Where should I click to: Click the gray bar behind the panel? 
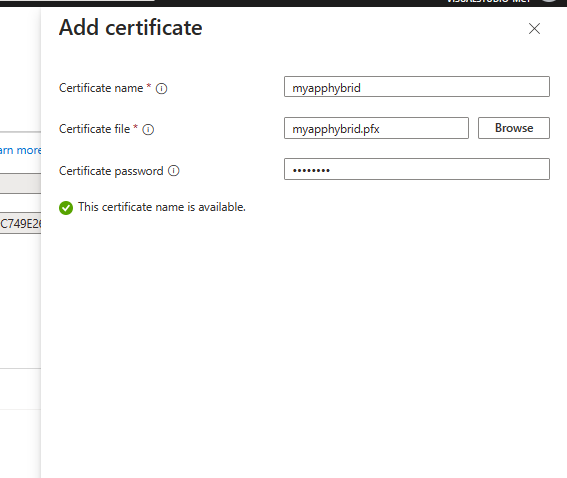coord(21,183)
